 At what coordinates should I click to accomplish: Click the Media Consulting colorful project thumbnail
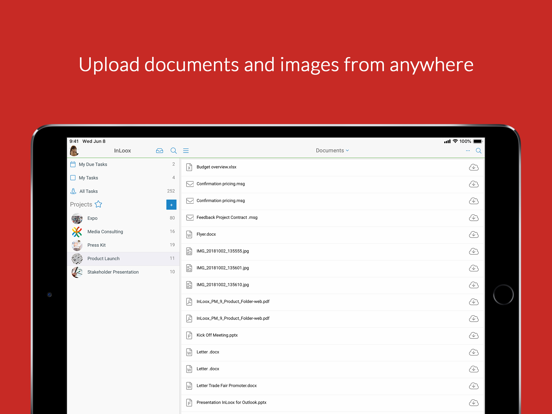(77, 232)
